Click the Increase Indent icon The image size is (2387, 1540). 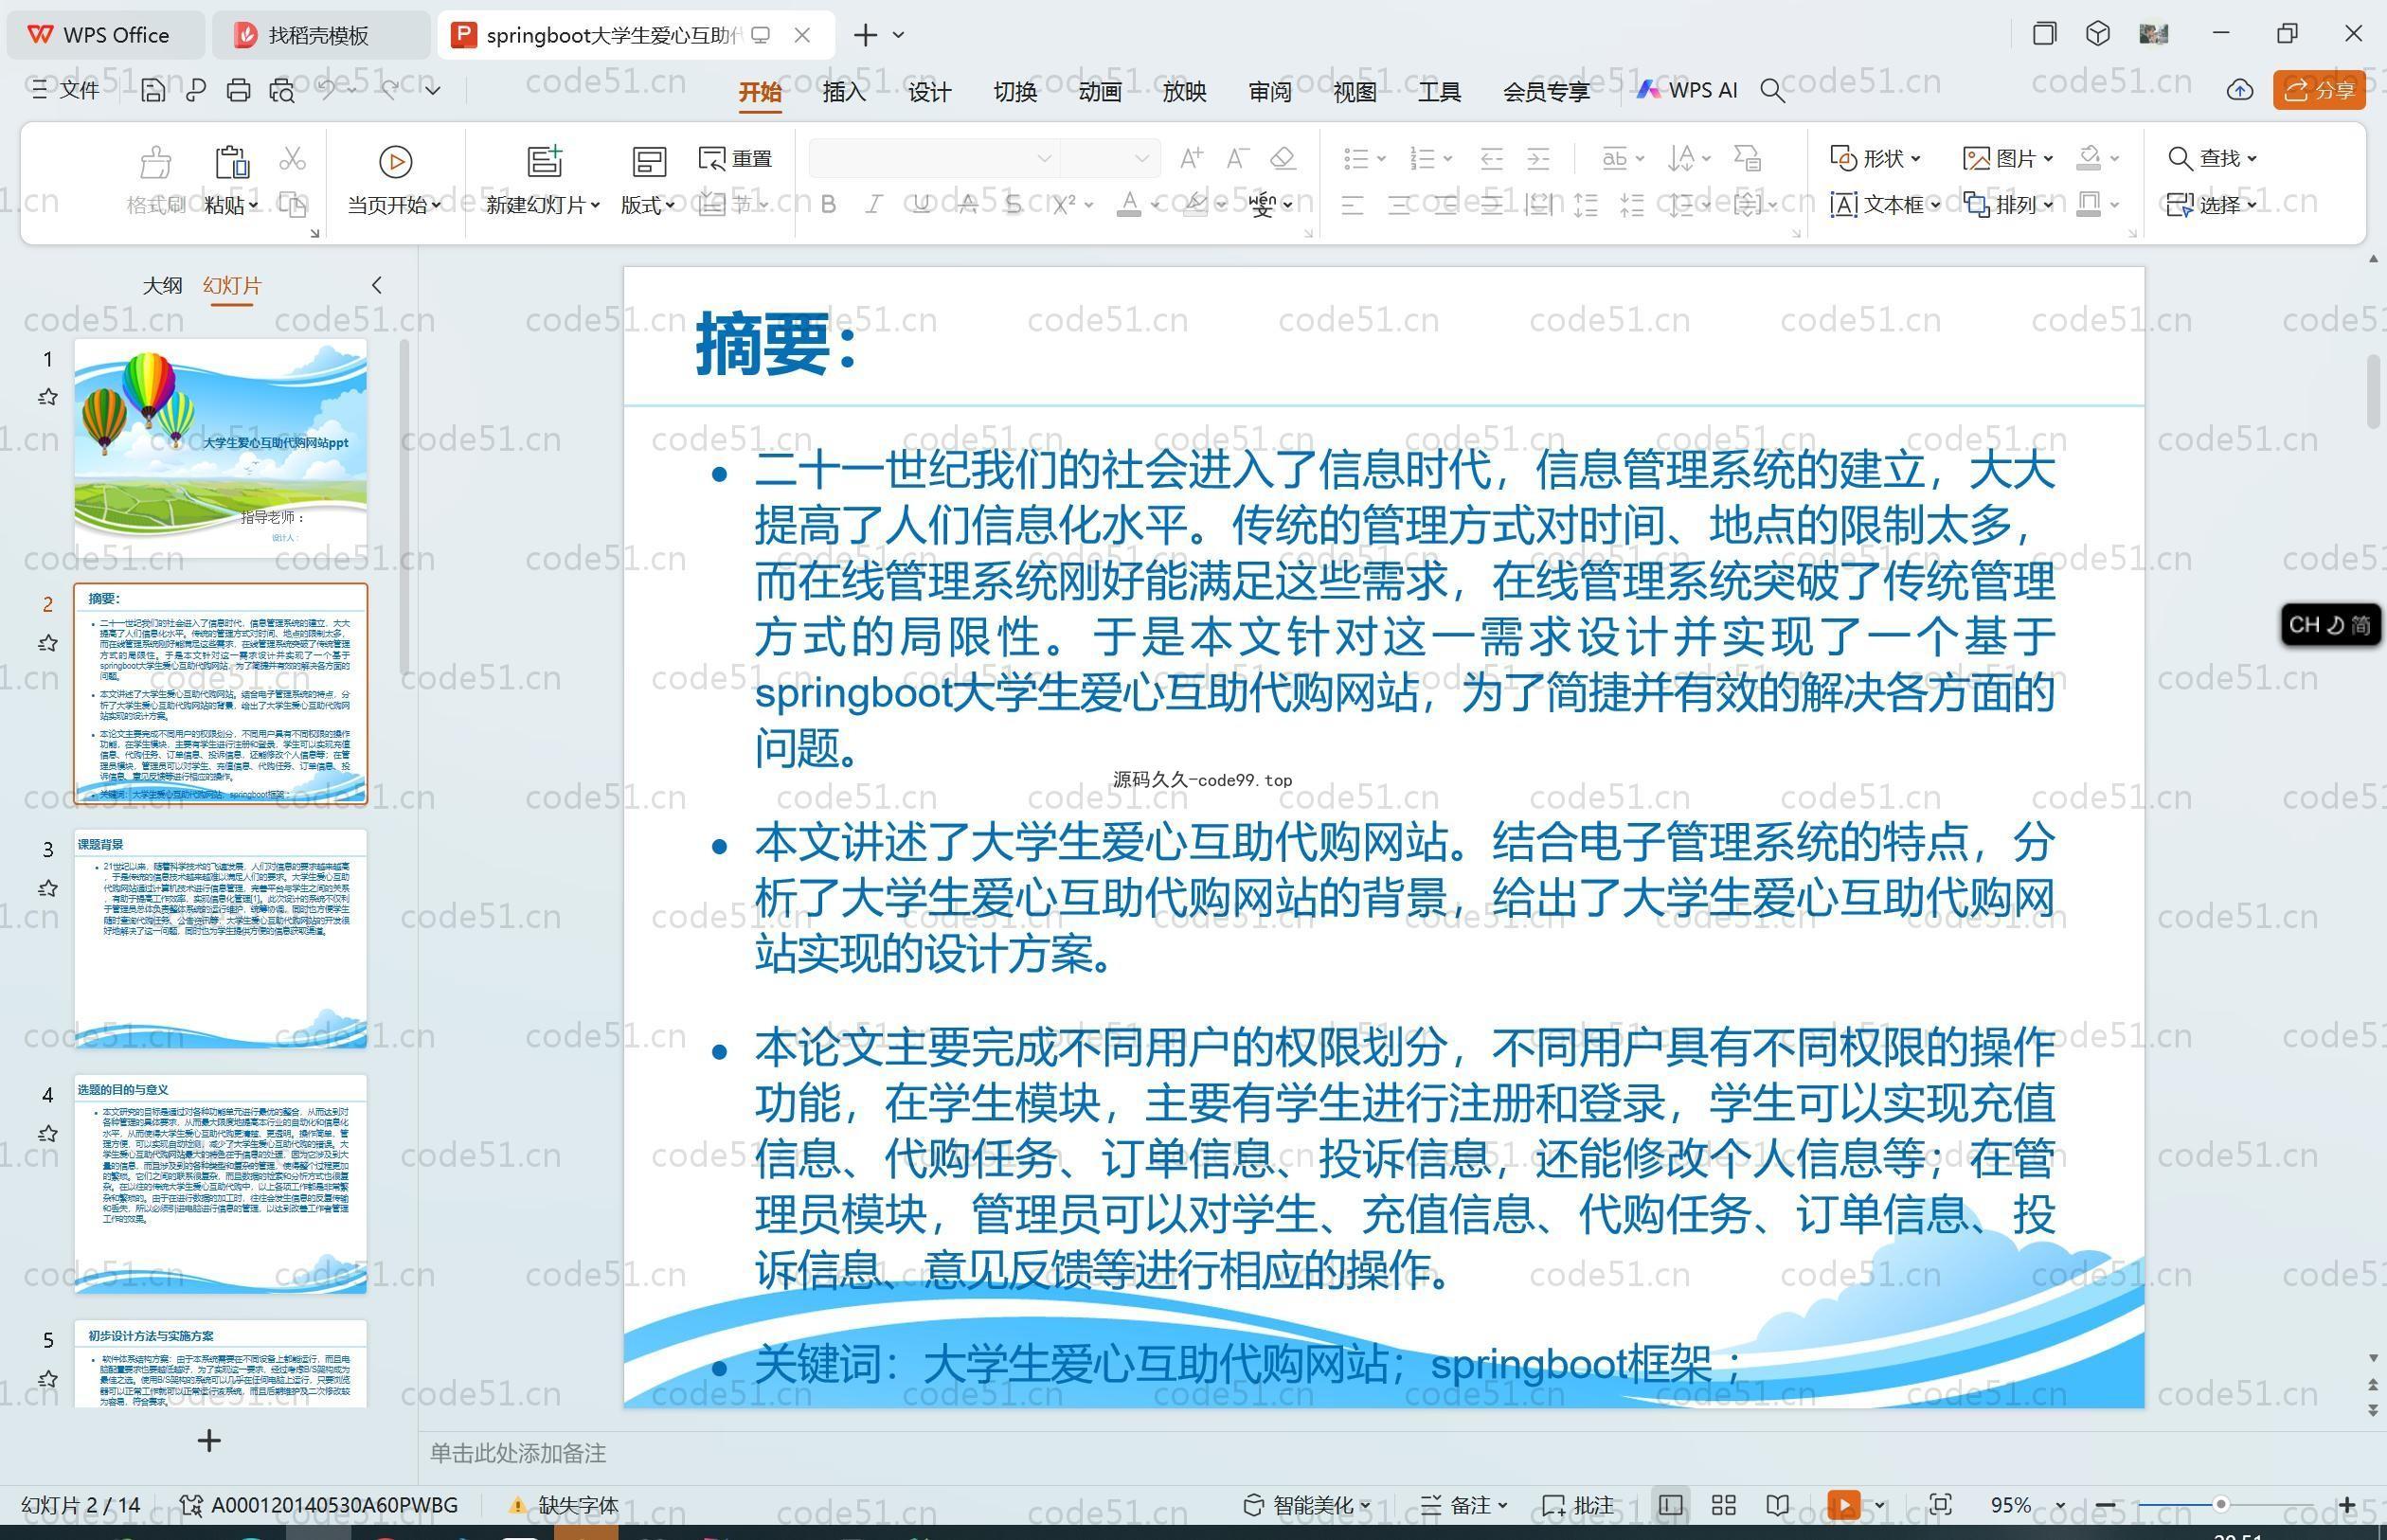[1538, 158]
